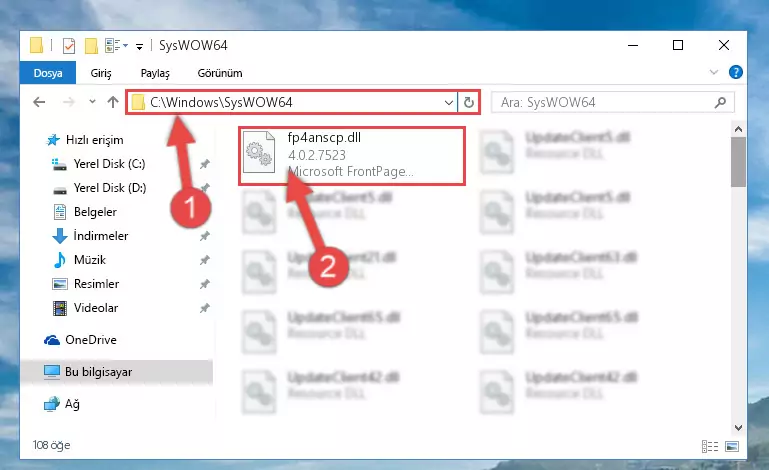Click the scroll up arrow of file list

pyautogui.click(x=738, y=130)
